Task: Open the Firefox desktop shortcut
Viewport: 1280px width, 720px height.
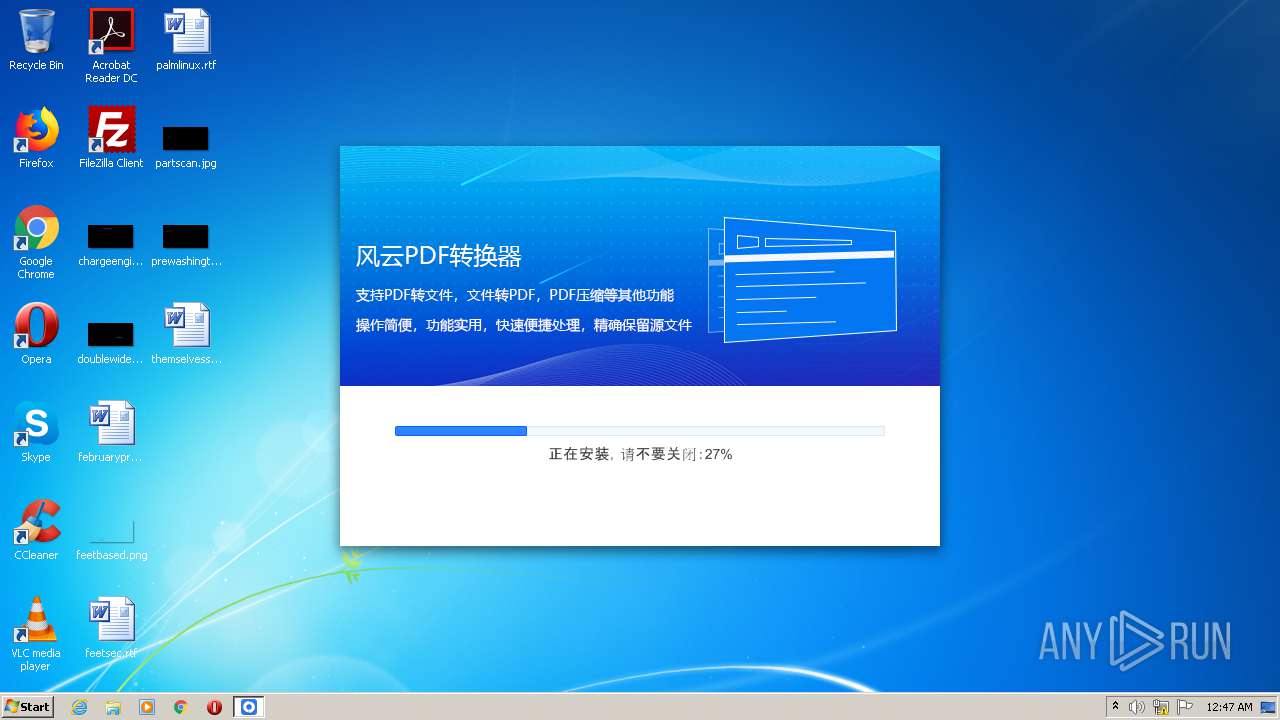Action: [36, 138]
